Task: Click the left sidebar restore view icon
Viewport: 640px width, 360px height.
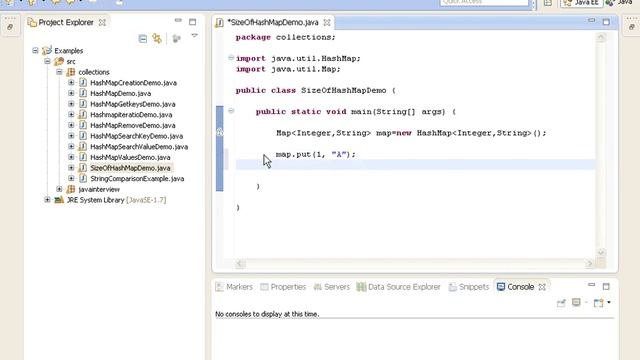Action: pyautogui.click(x=10, y=27)
